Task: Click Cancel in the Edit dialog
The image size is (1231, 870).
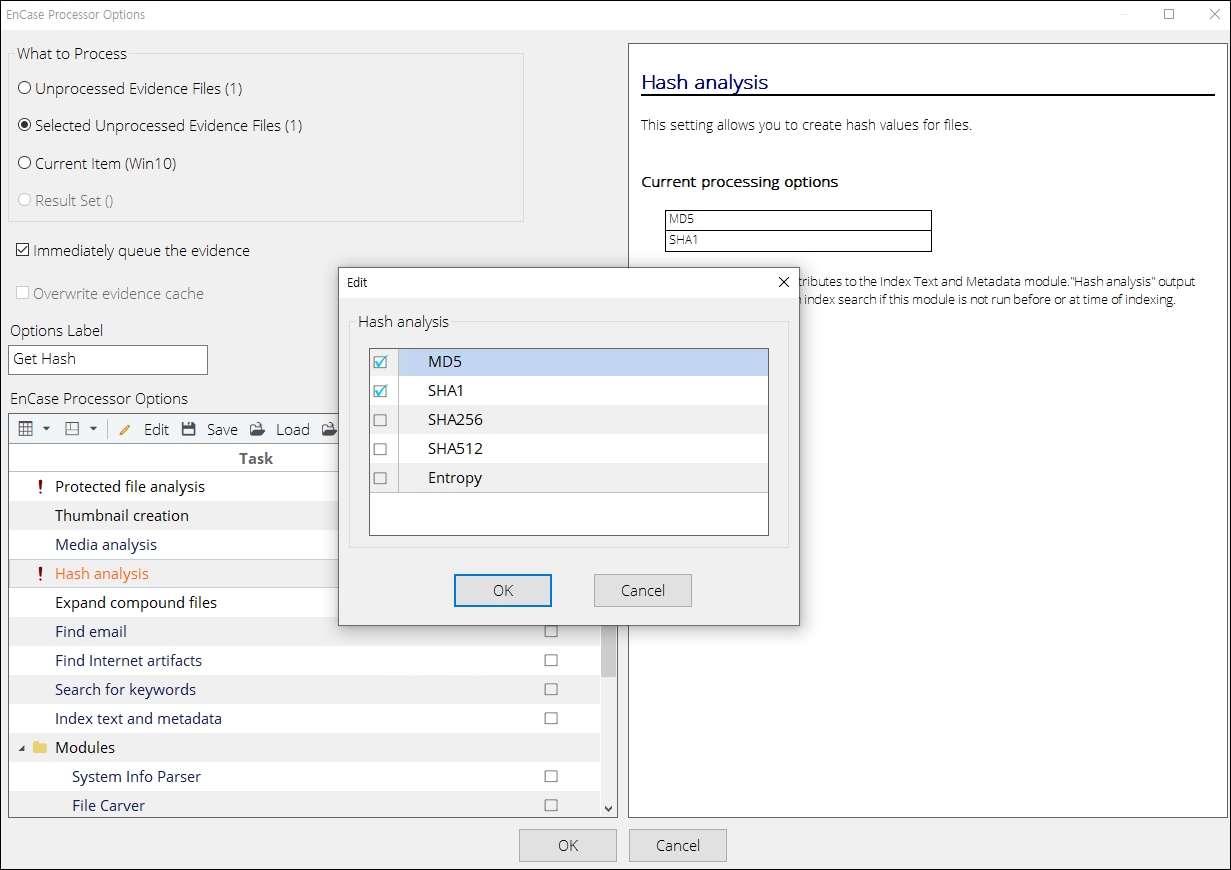Action: (x=643, y=590)
